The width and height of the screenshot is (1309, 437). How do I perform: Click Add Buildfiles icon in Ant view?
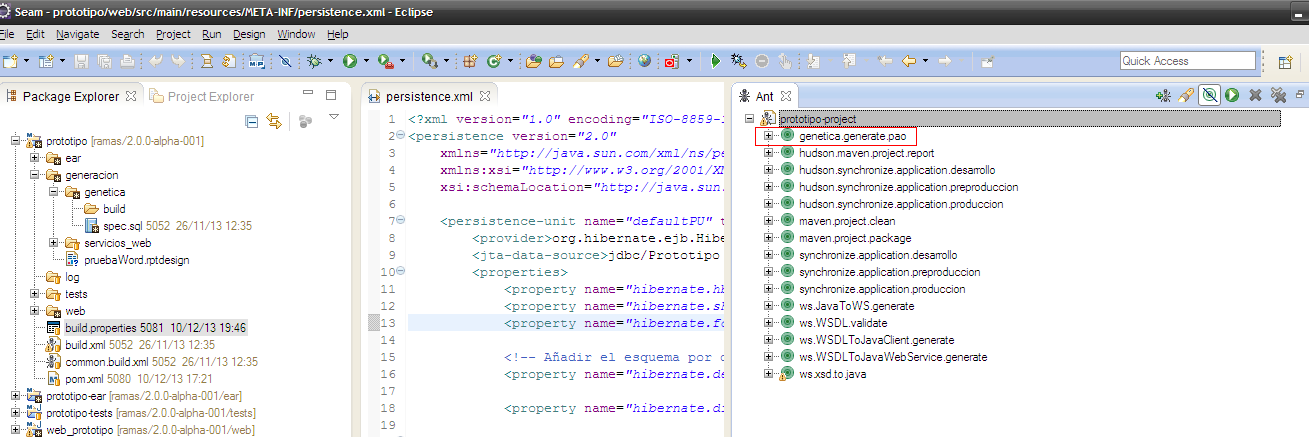[x=1163, y=96]
